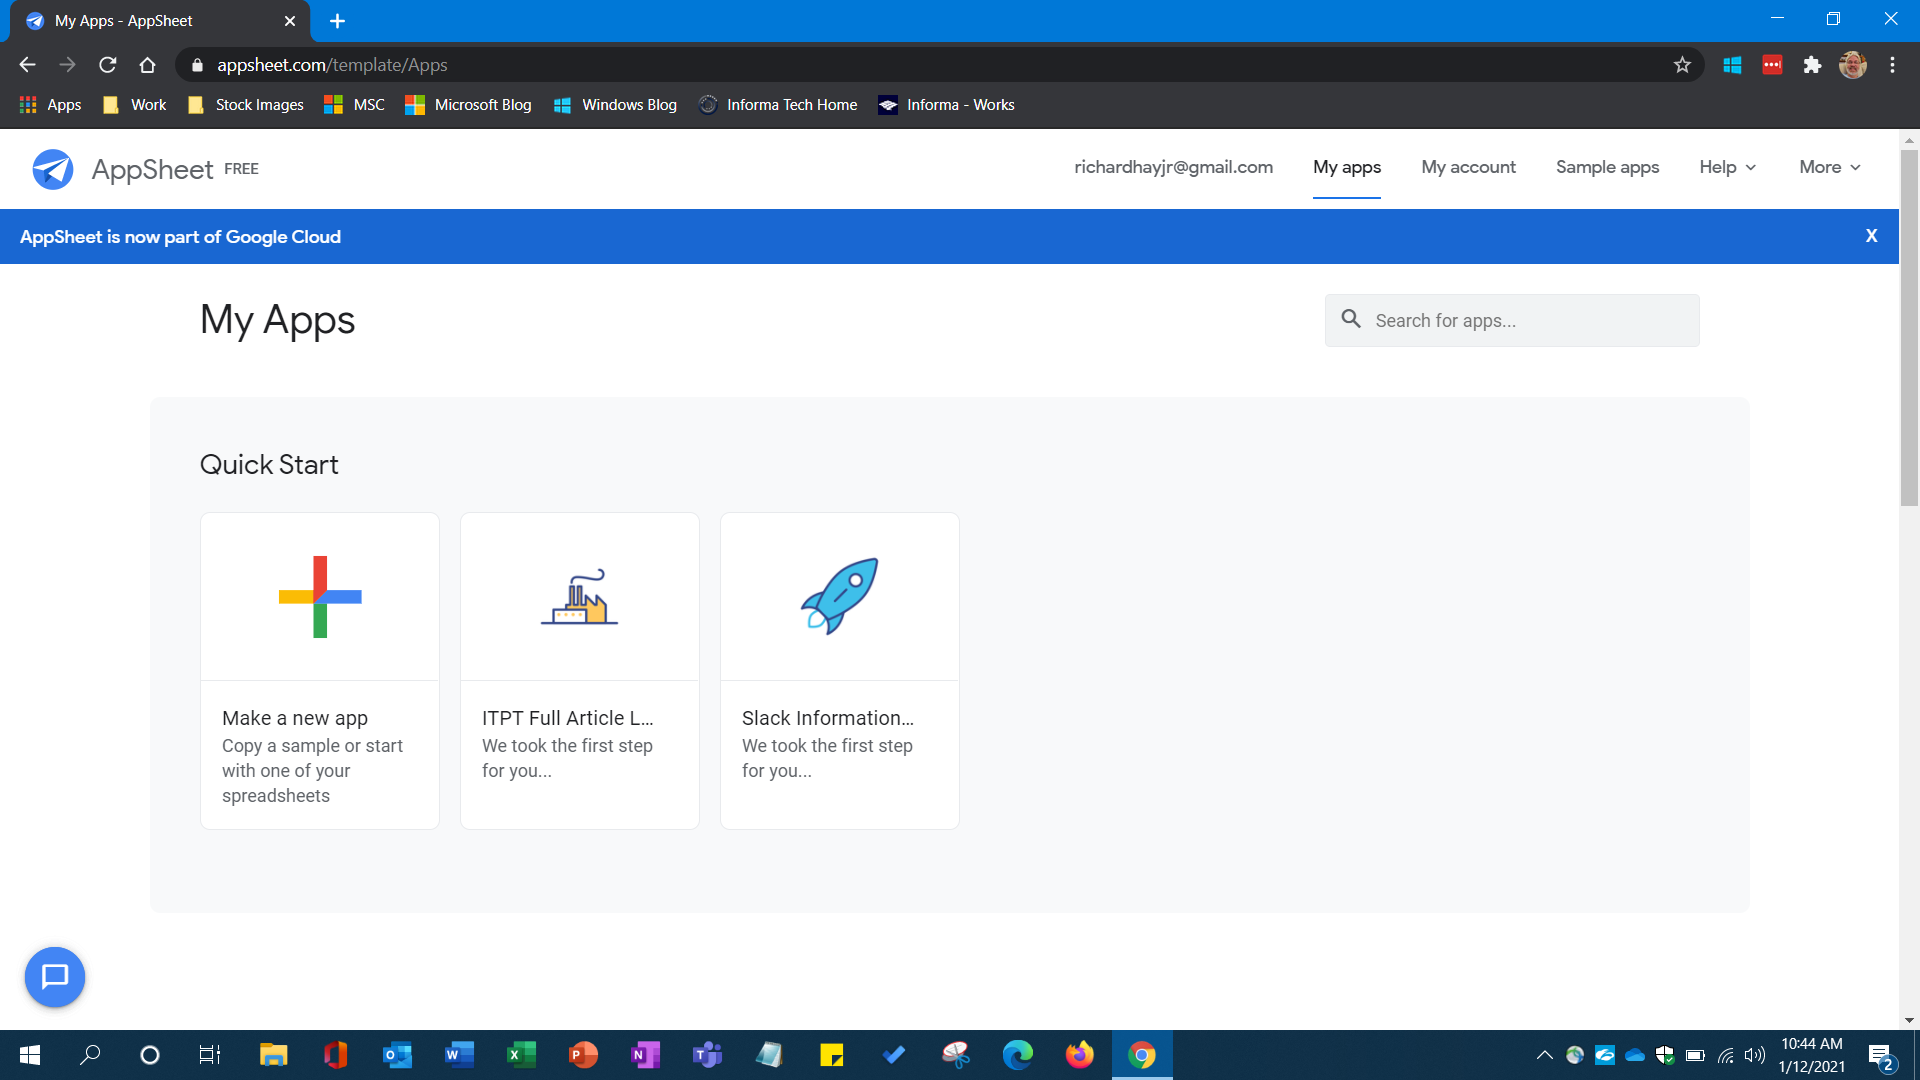
Task: Open the chat support bubble
Action: pyautogui.click(x=55, y=977)
